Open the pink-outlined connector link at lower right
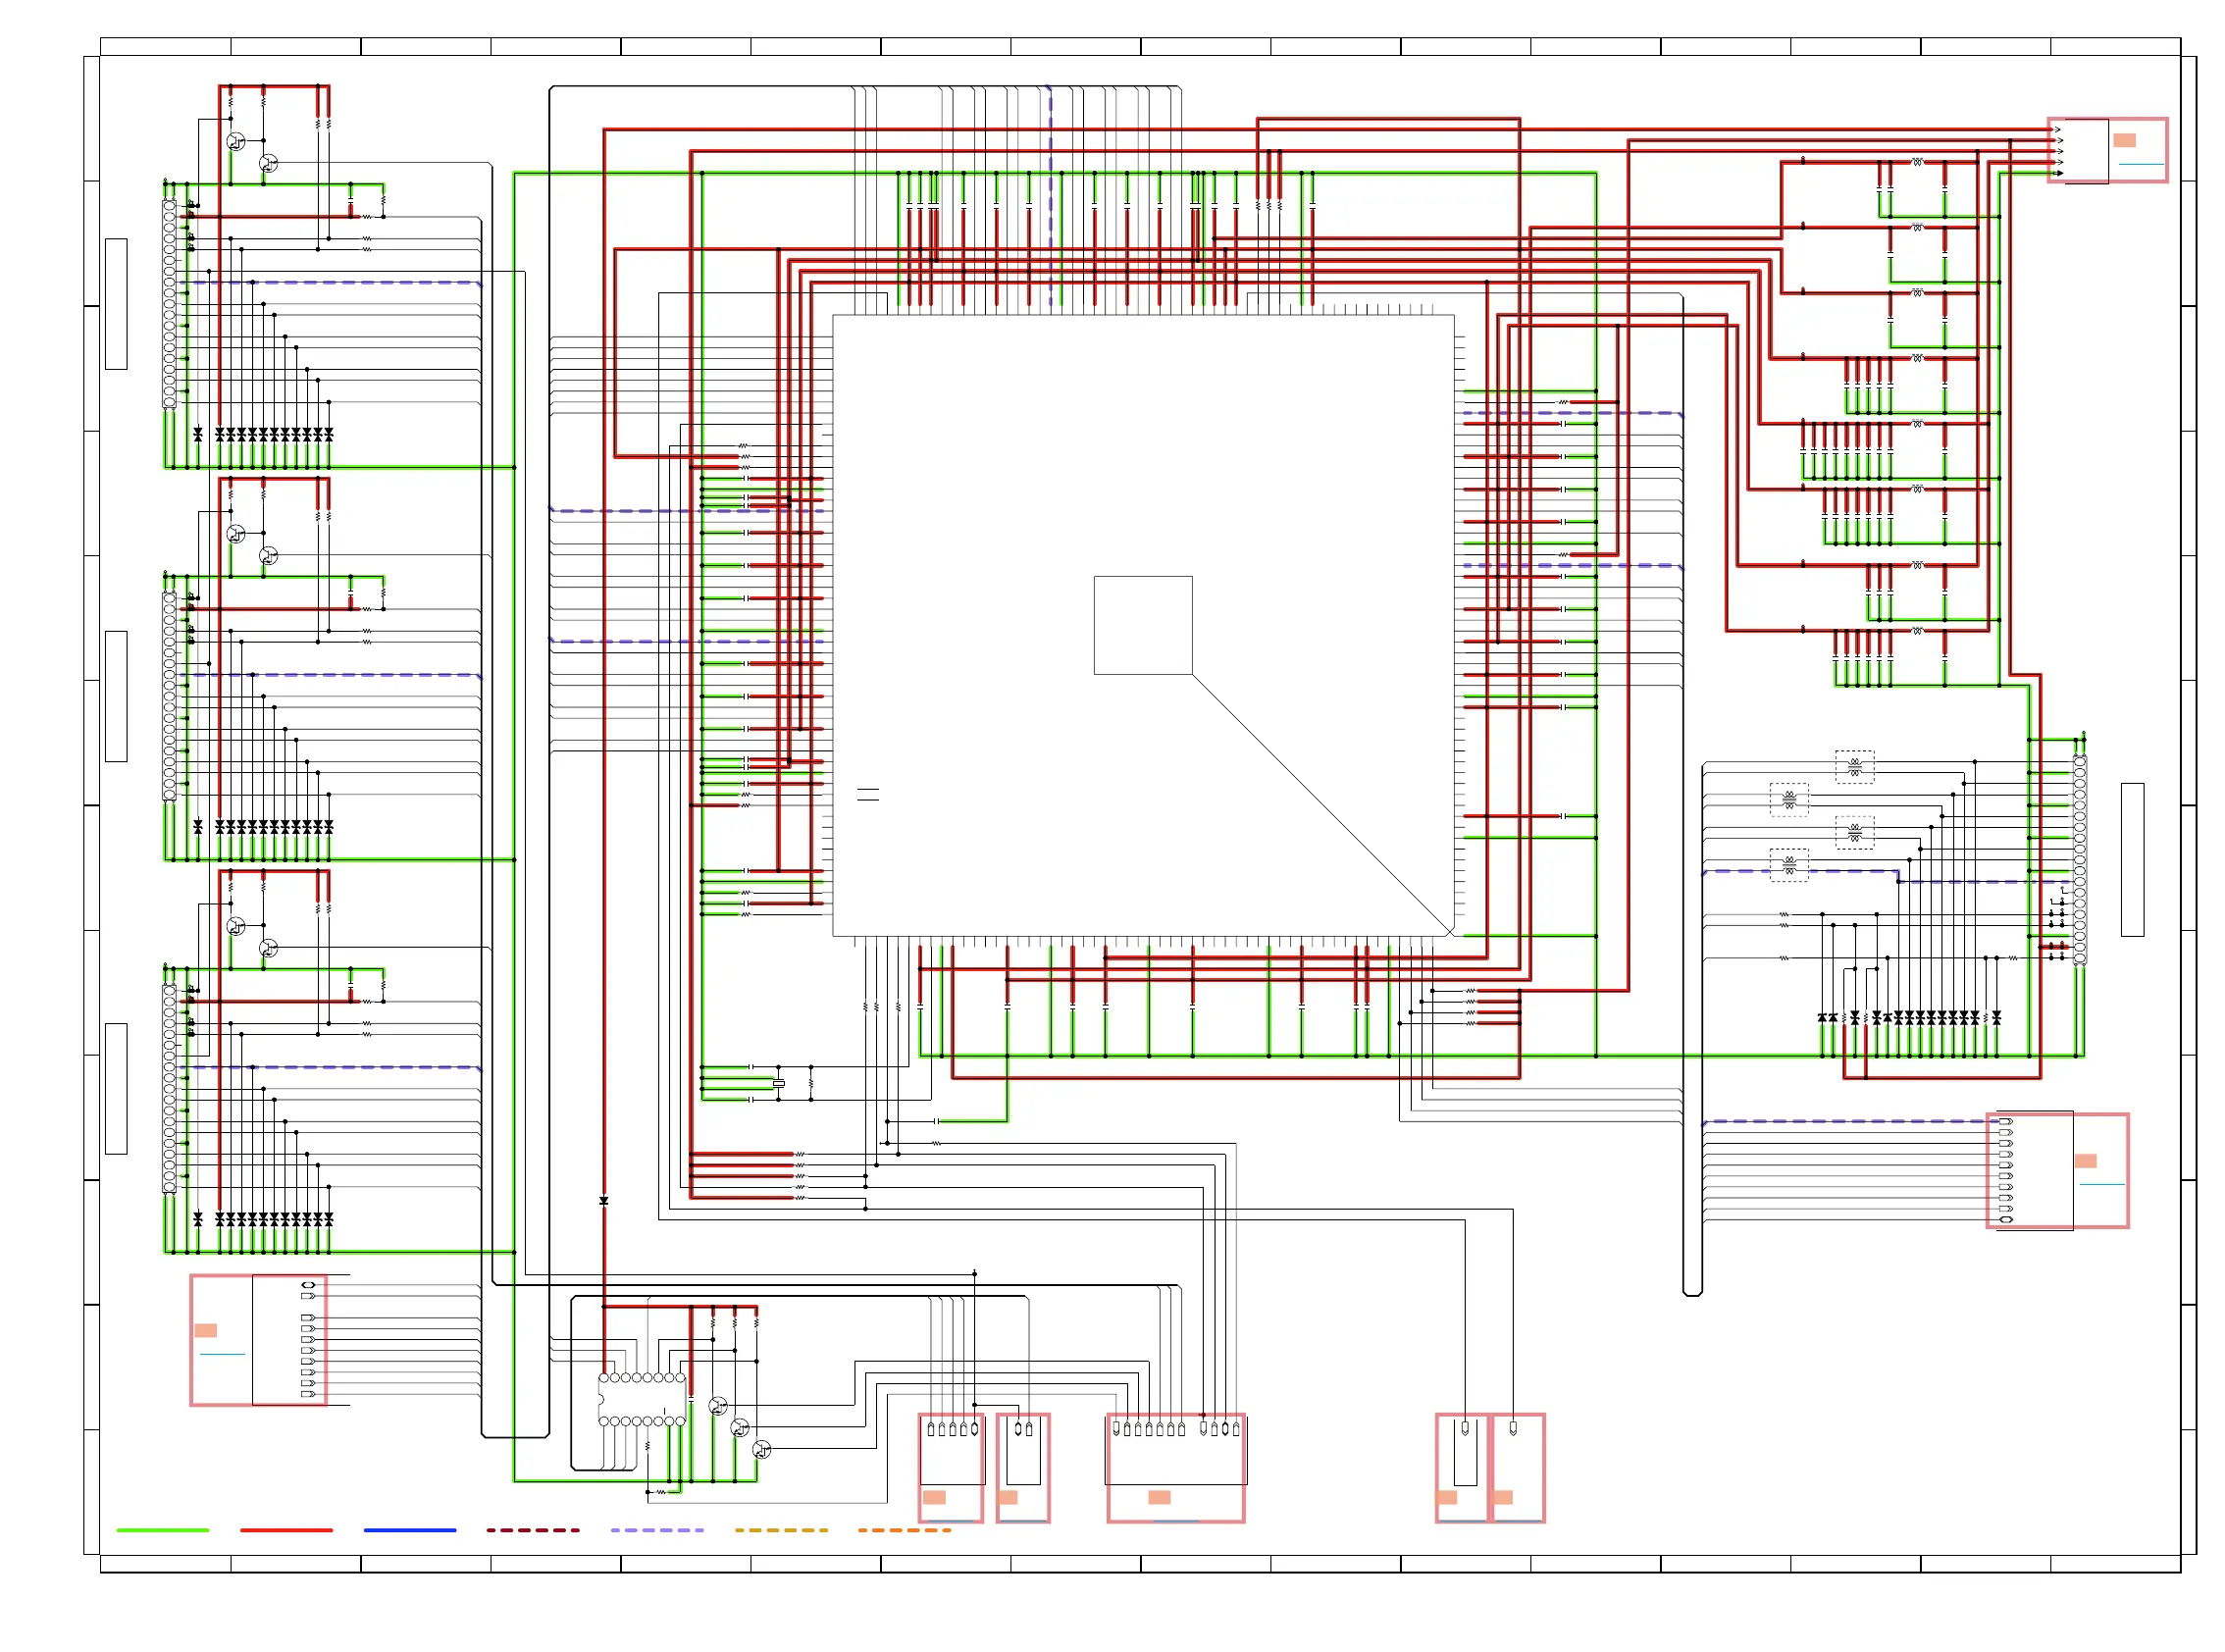The image size is (2225, 1652). 2057,1170
